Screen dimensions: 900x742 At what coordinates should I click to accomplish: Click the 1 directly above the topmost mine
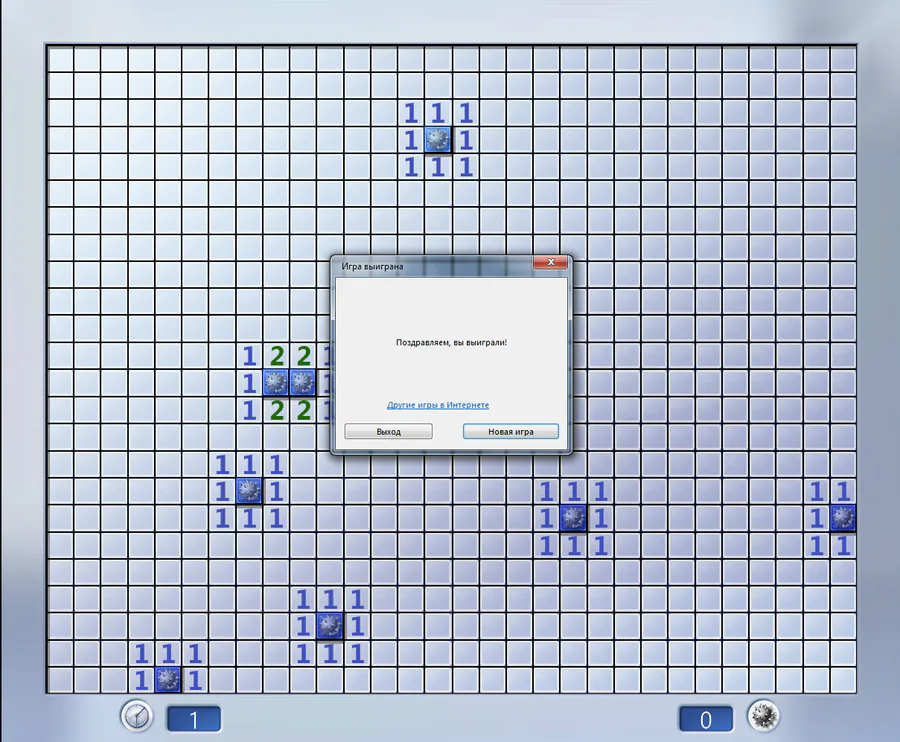point(438,113)
